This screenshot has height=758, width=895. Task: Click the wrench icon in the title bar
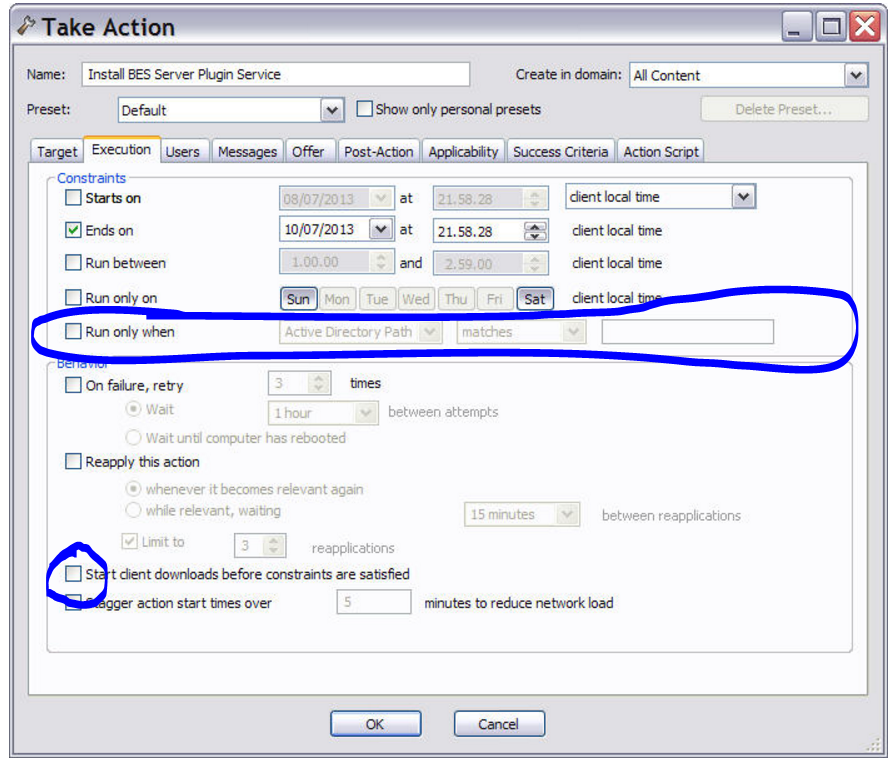click(x=26, y=26)
